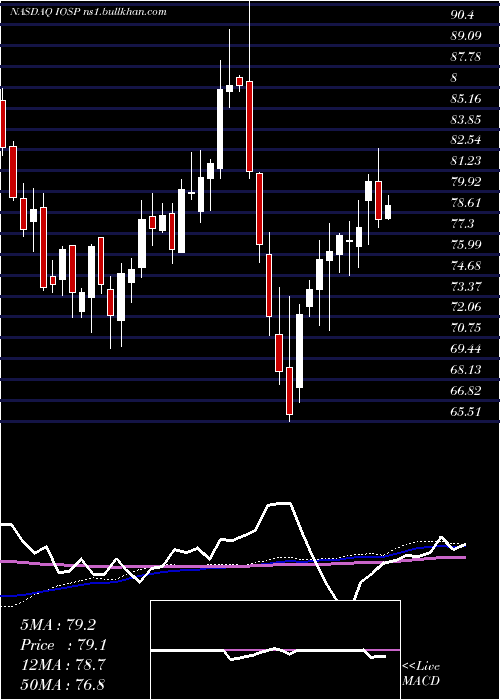Select the 79.92 price axis label
The height and width of the screenshot is (700, 500).
tap(466, 182)
